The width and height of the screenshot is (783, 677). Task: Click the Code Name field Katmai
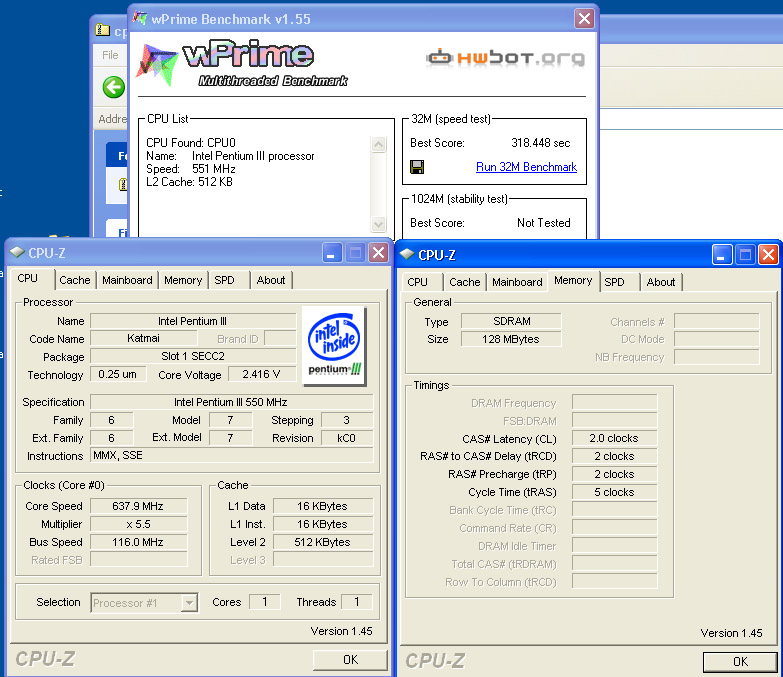[x=143, y=338]
